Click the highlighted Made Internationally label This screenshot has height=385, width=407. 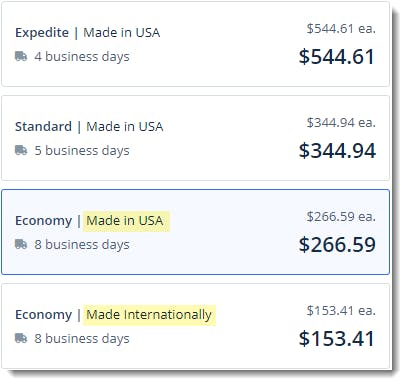[149, 315]
